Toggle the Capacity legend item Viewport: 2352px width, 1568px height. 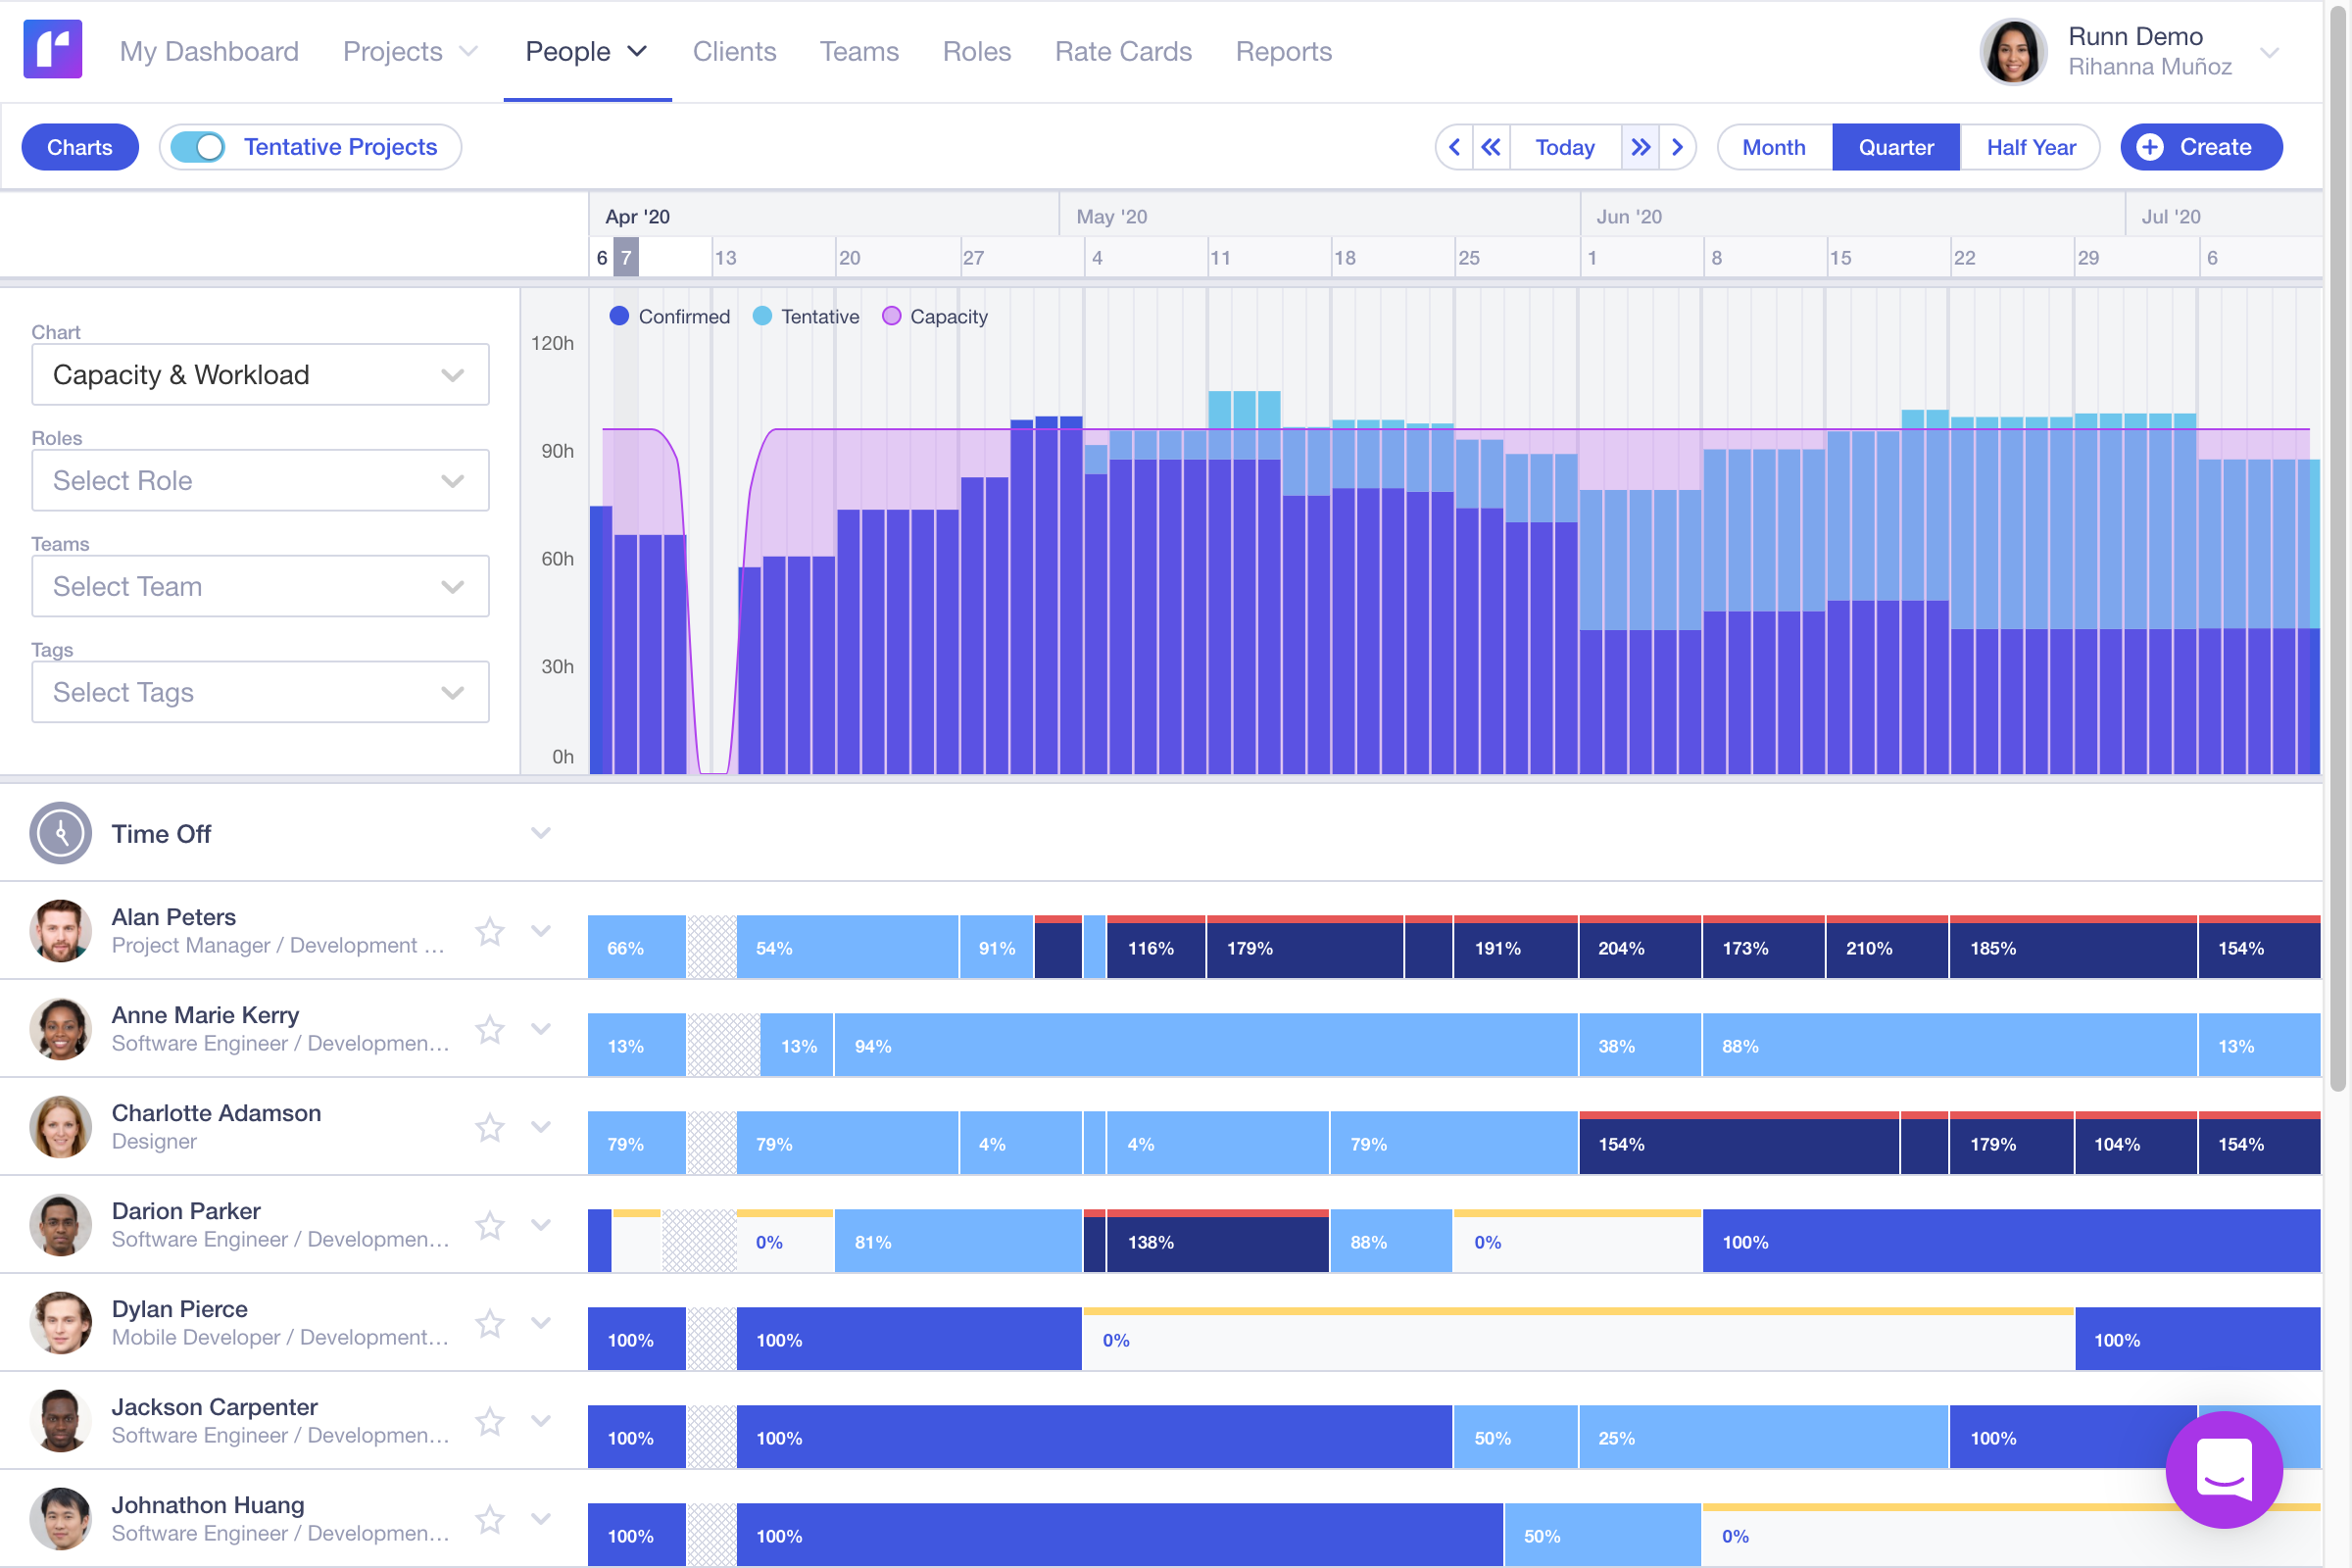pyautogui.click(x=932, y=316)
